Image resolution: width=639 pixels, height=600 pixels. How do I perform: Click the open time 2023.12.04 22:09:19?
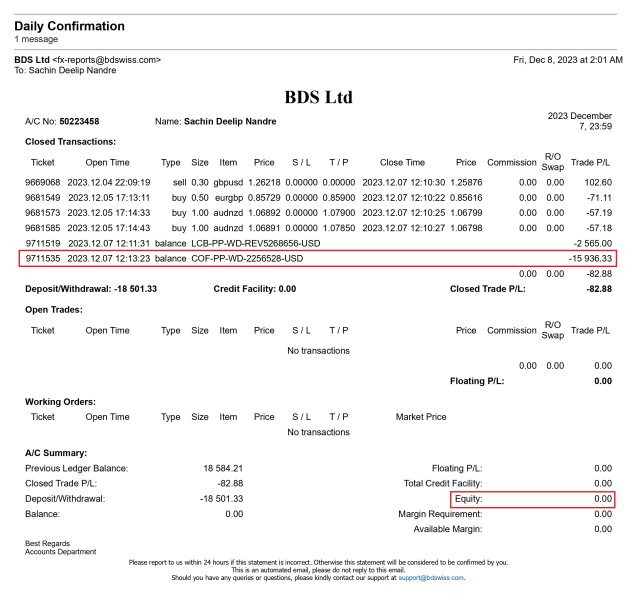[x=109, y=182]
